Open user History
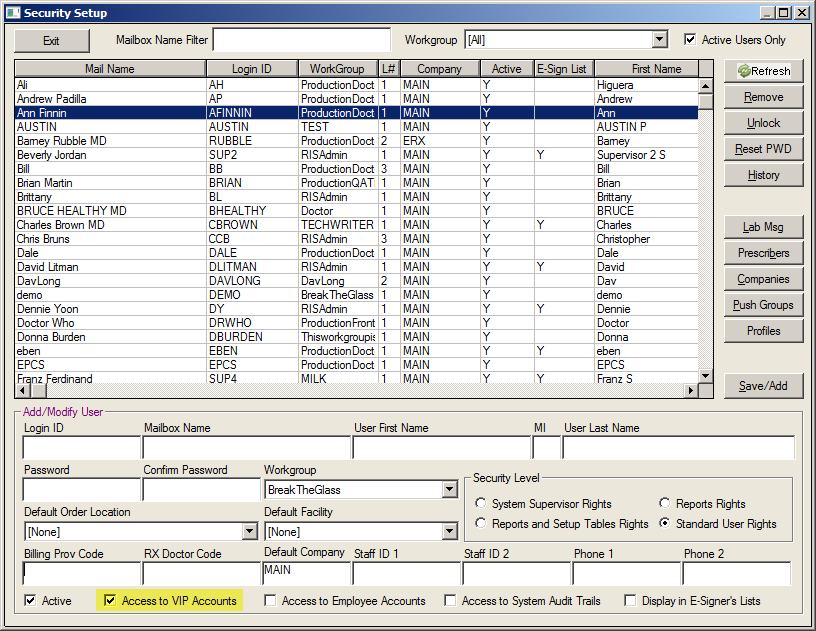Image resolution: width=816 pixels, height=631 pixels. click(763, 175)
